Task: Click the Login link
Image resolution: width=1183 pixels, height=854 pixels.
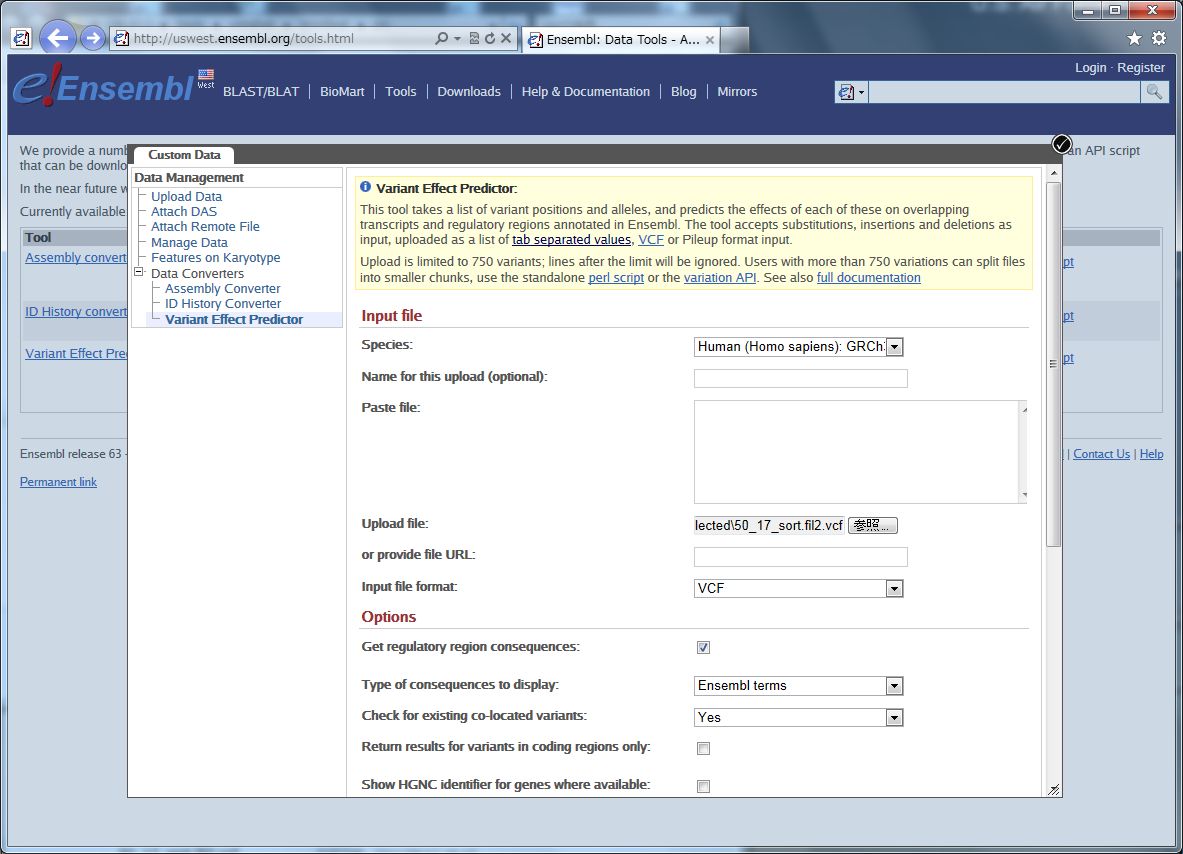Action: click(x=1090, y=68)
